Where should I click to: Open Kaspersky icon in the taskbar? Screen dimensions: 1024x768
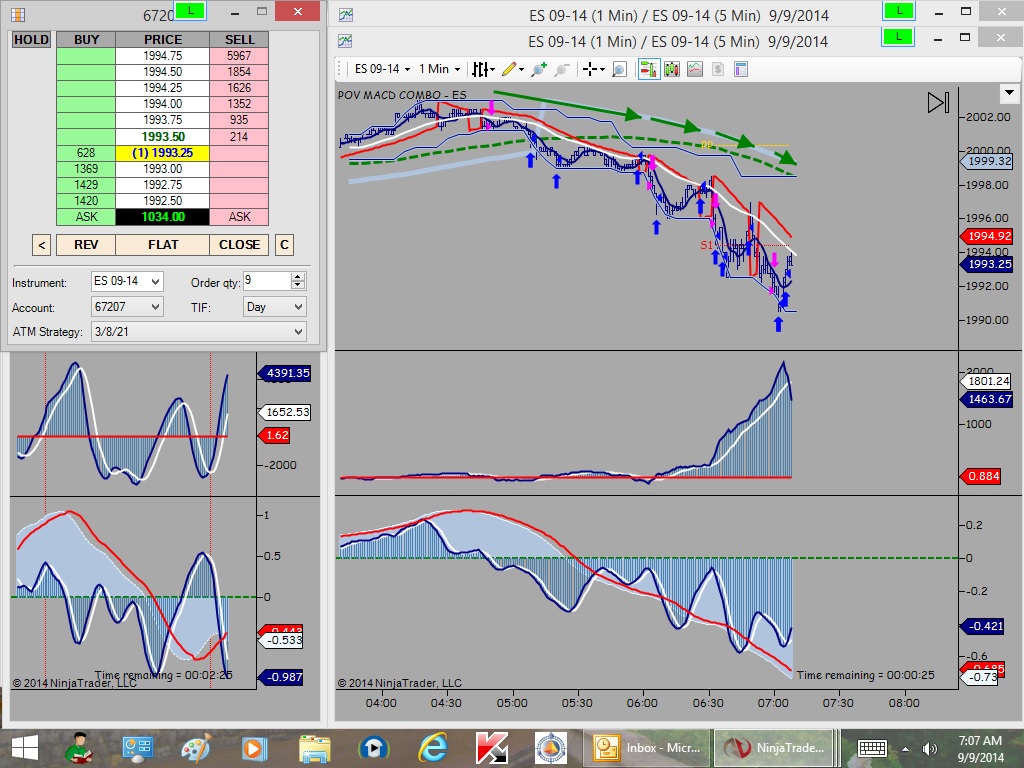point(491,748)
